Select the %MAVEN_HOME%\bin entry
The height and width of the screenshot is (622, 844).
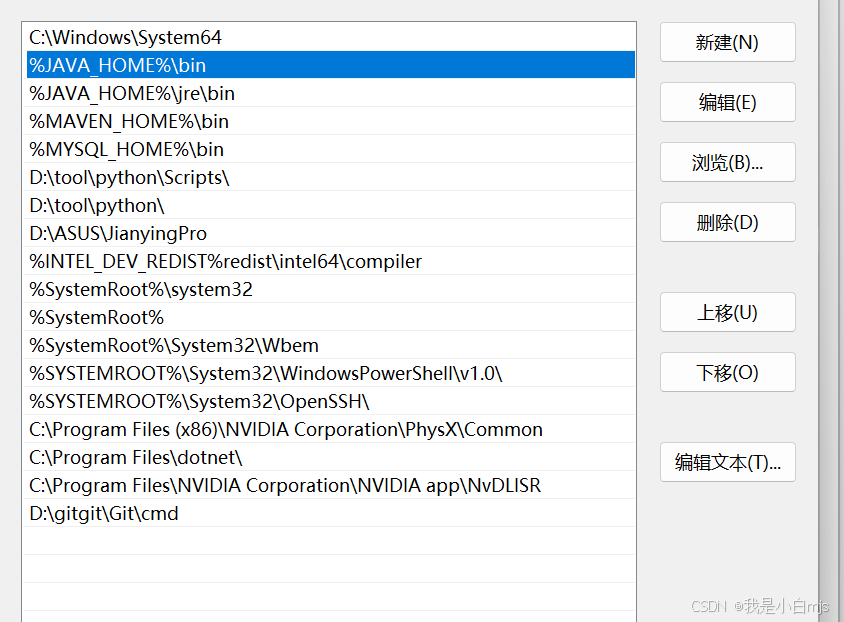coord(329,121)
